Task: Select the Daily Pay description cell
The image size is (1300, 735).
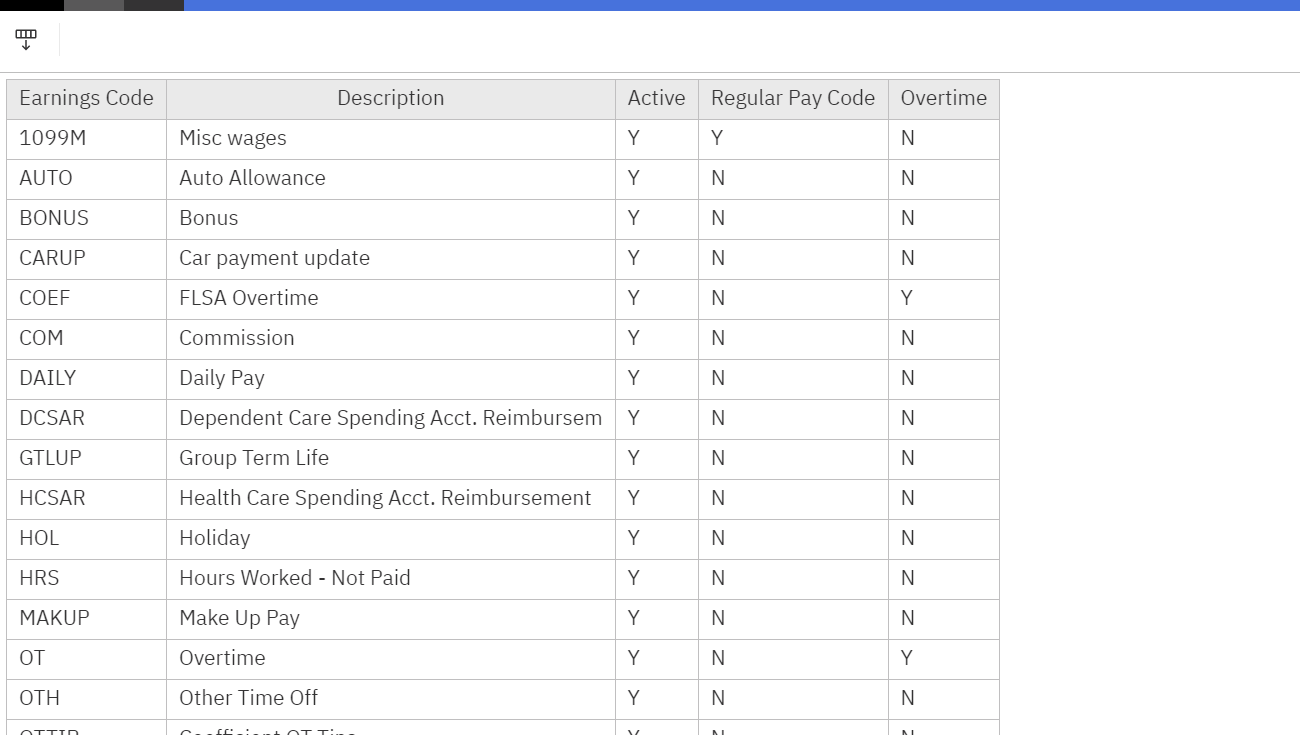Action: tap(391, 379)
